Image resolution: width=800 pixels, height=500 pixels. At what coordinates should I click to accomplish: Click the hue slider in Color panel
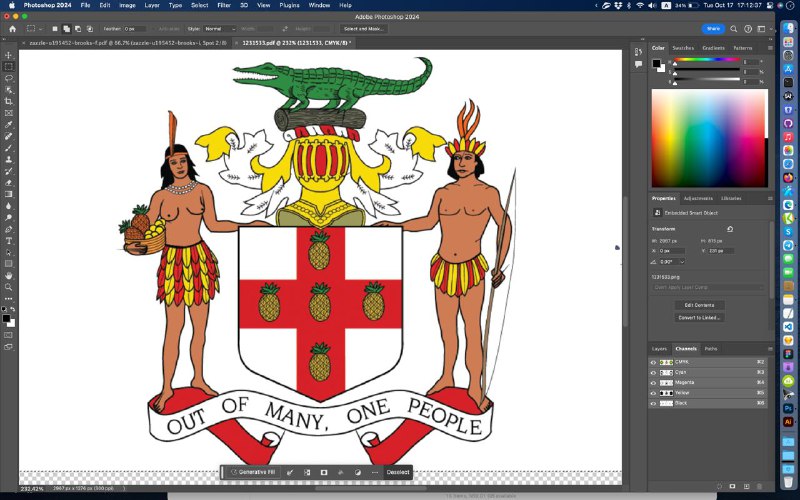pos(707,60)
